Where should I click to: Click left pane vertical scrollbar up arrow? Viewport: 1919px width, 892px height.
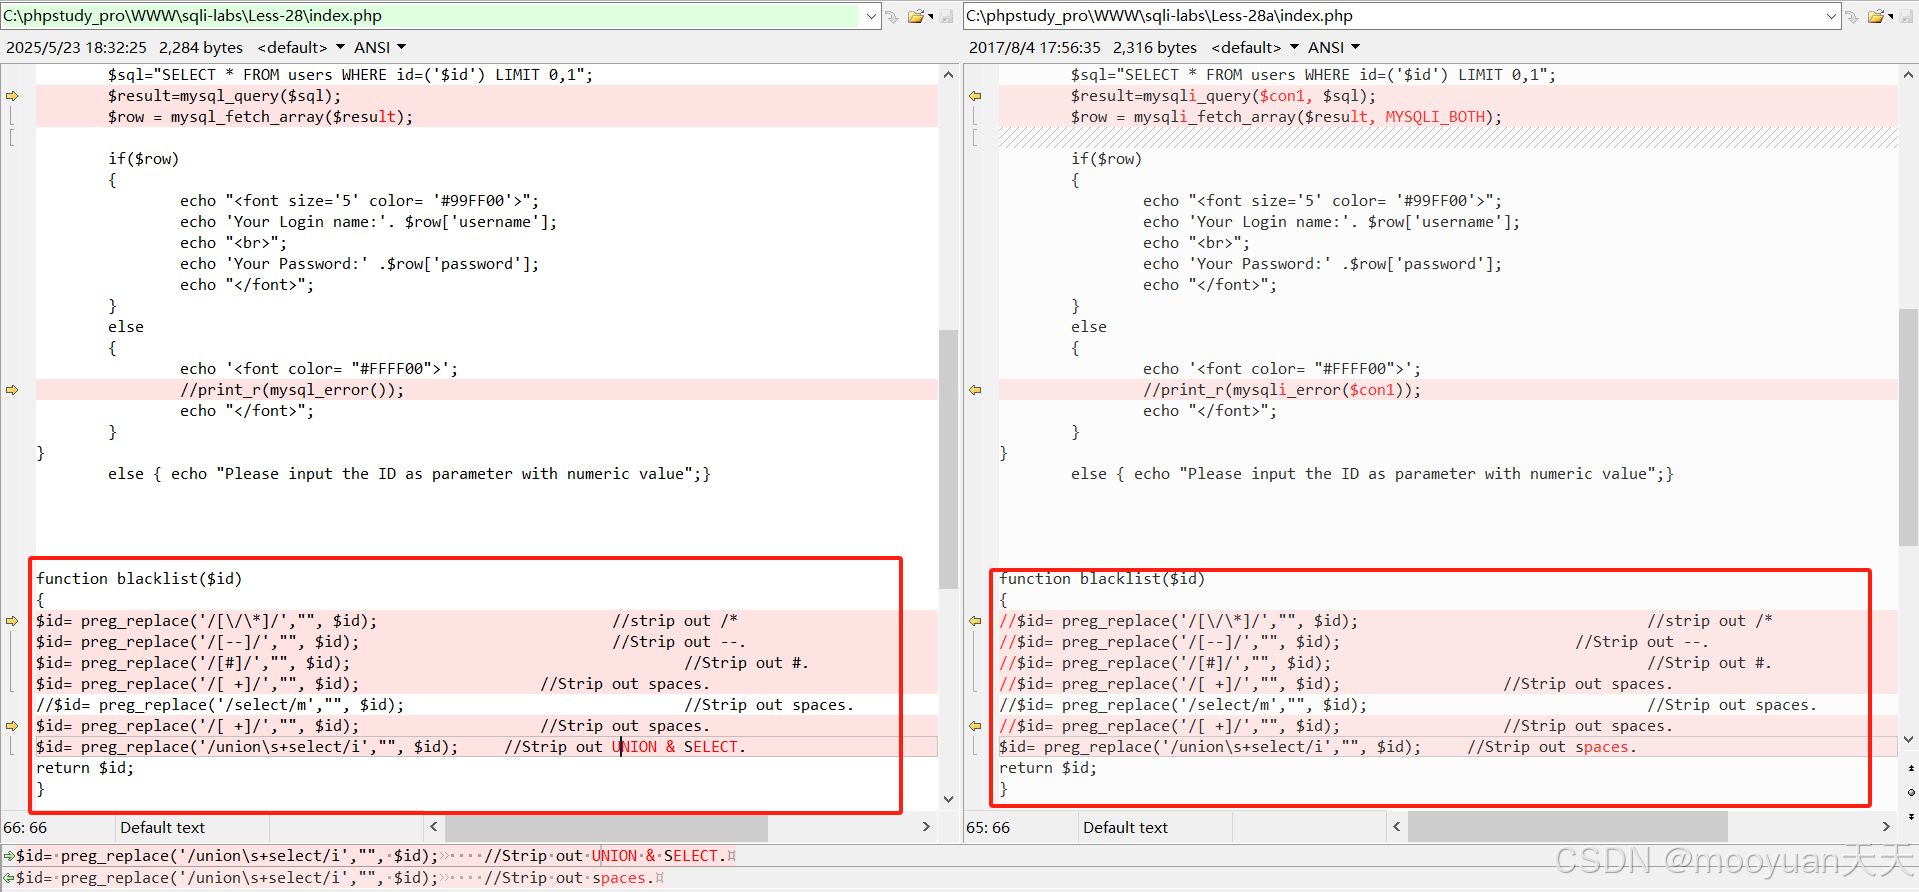(x=948, y=75)
